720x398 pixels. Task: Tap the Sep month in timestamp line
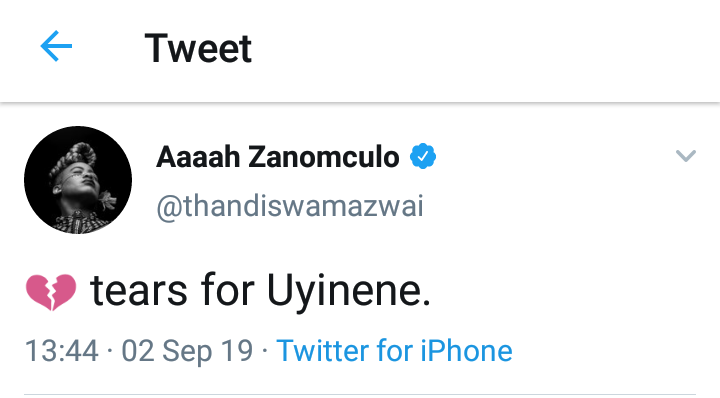pos(187,352)
